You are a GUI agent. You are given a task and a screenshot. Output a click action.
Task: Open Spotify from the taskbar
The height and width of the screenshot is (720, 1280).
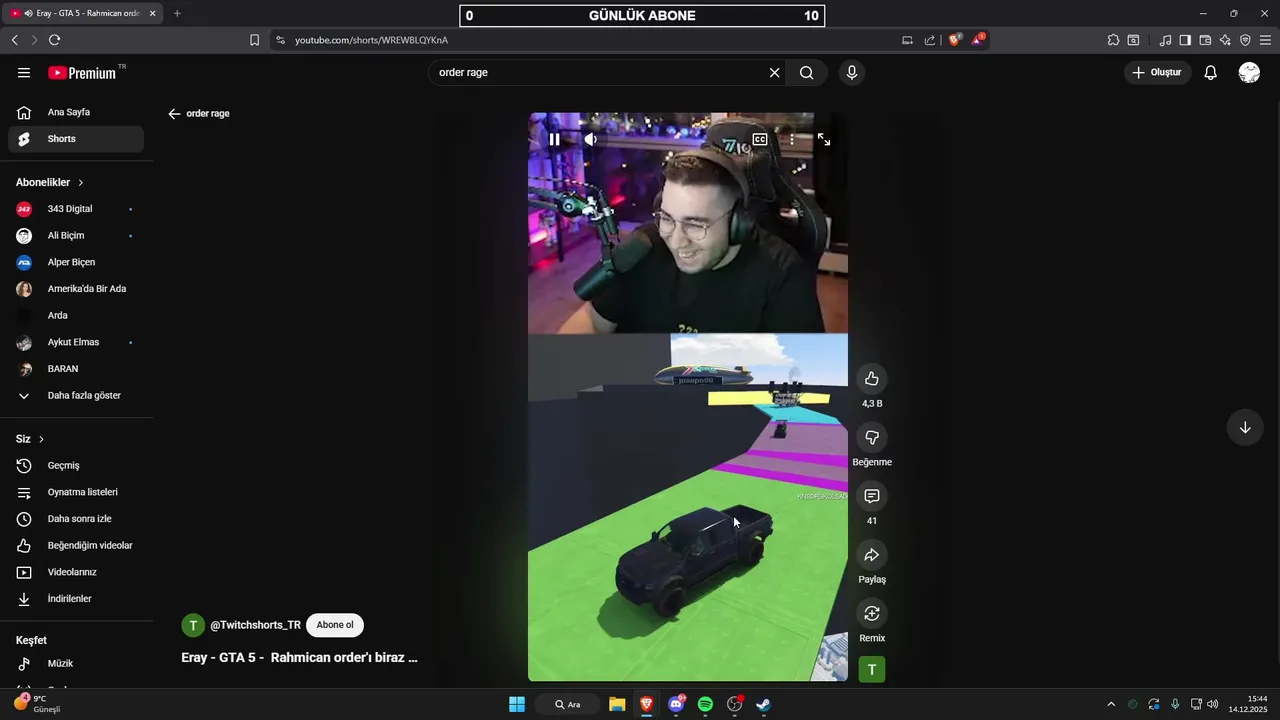(705, 704)
